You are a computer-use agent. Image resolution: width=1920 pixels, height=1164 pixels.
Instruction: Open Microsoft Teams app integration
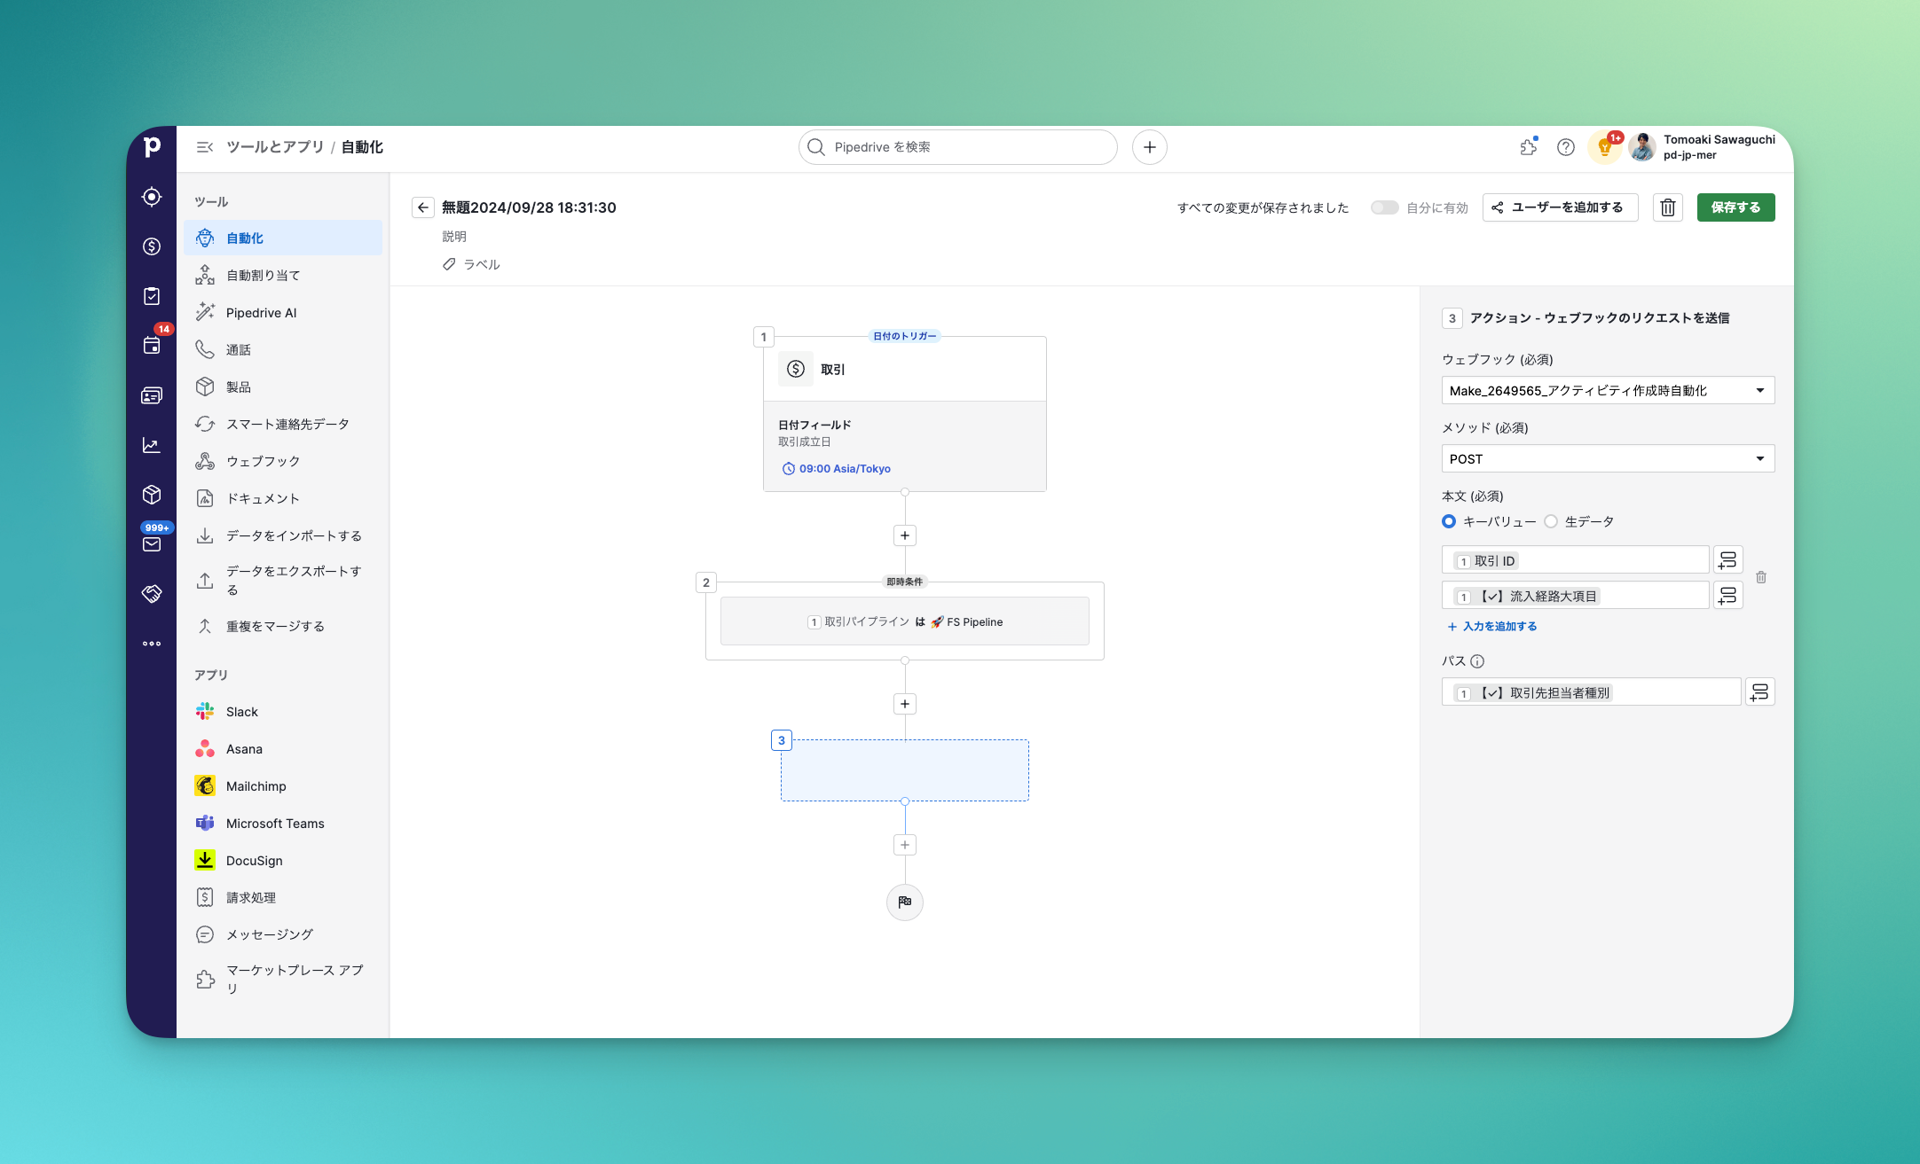coord(283,823)
